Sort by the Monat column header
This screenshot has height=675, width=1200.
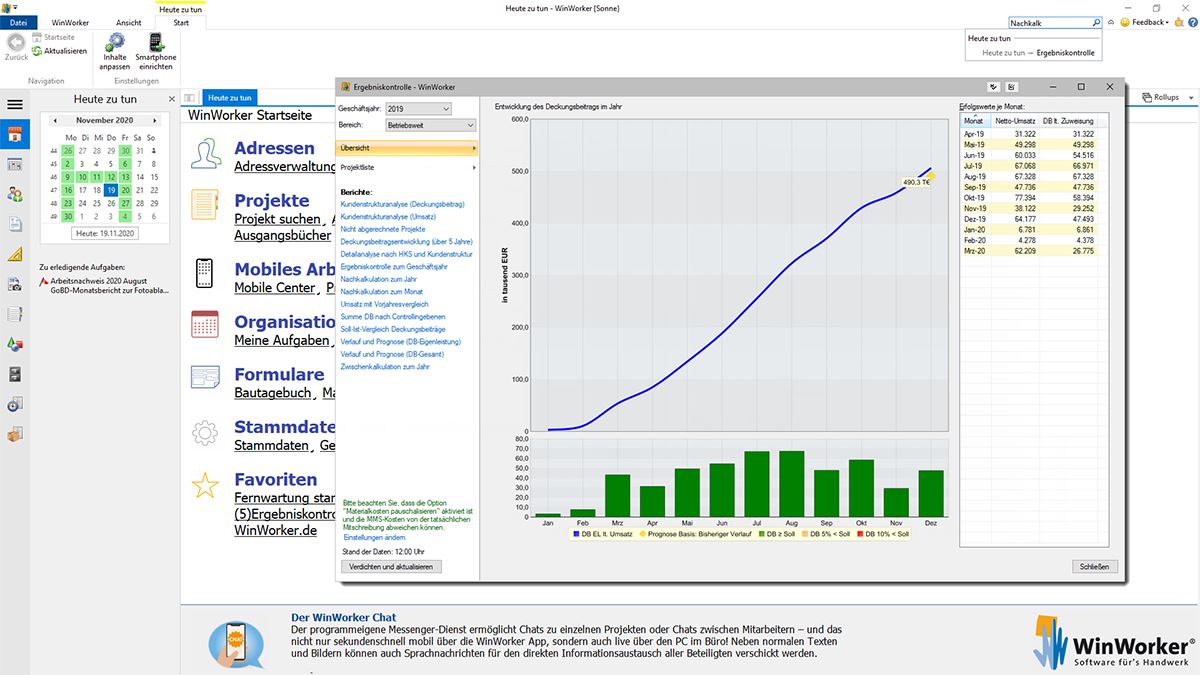pyautogui.click(x=974, y=120)
